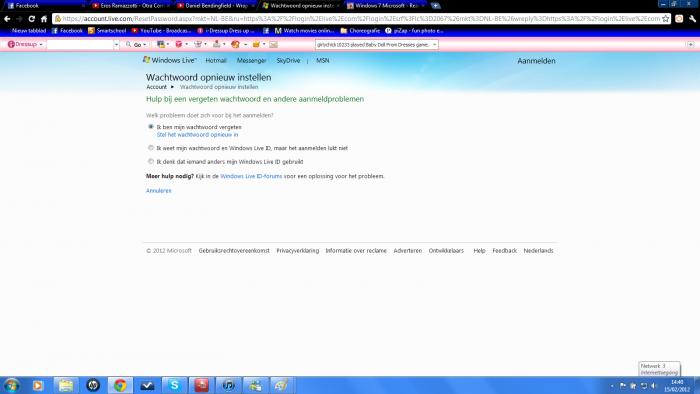Click the Annuleren link
Image resolution: width=700 pixels, height=394 pixels.
[x=158, y=191]
